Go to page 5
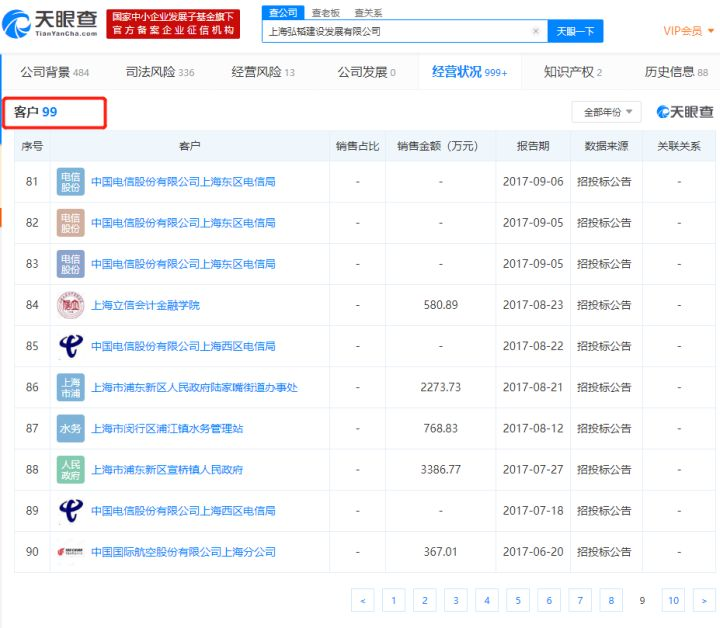This screenshot has width=720, height=628. tap(518, 600)
